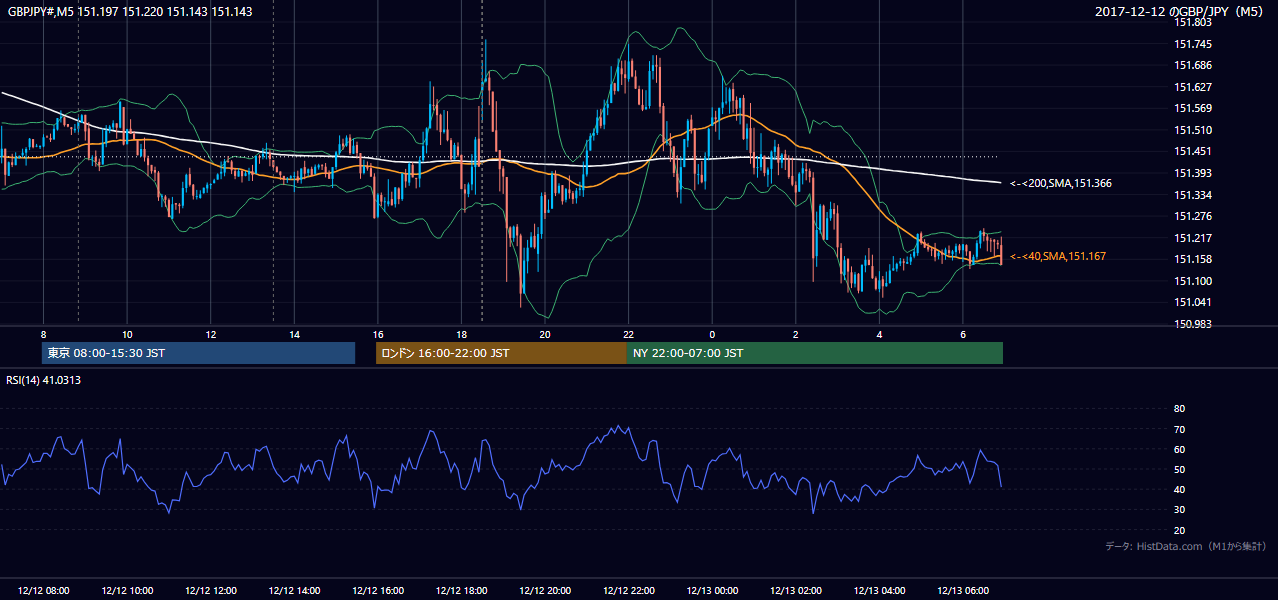Viewport: 1278px width, 600px height.
Task: Click the 12/12 22:00 date axis label
Action: coord(628,591)
